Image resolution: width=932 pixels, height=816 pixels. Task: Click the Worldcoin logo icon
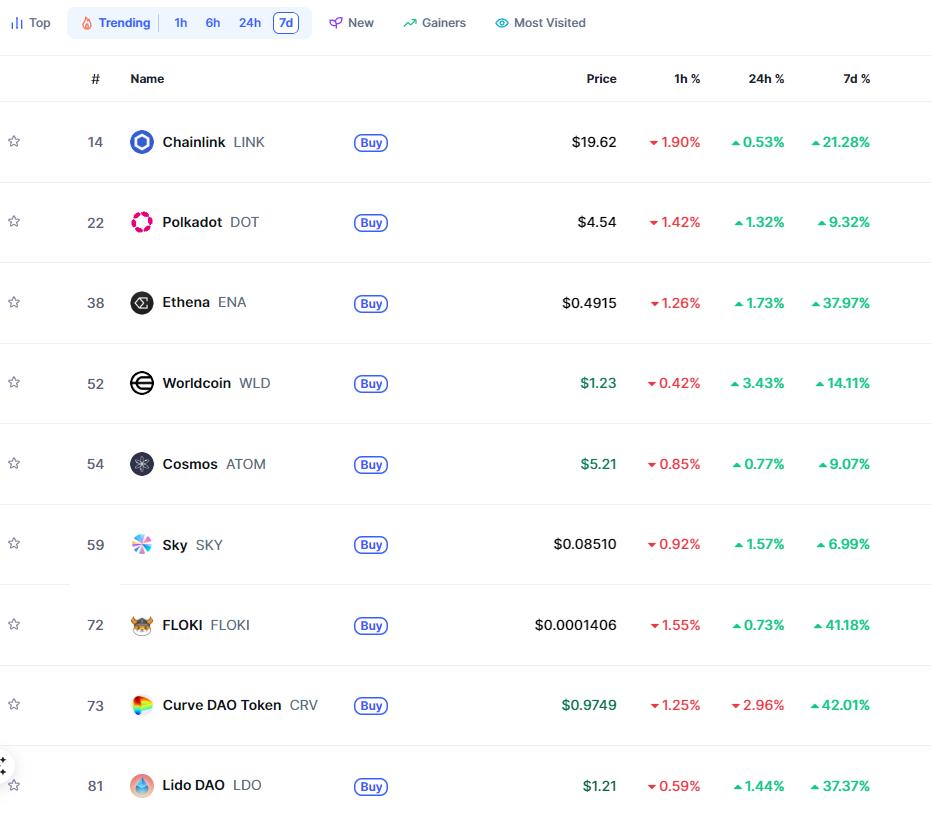coord(142,383)
